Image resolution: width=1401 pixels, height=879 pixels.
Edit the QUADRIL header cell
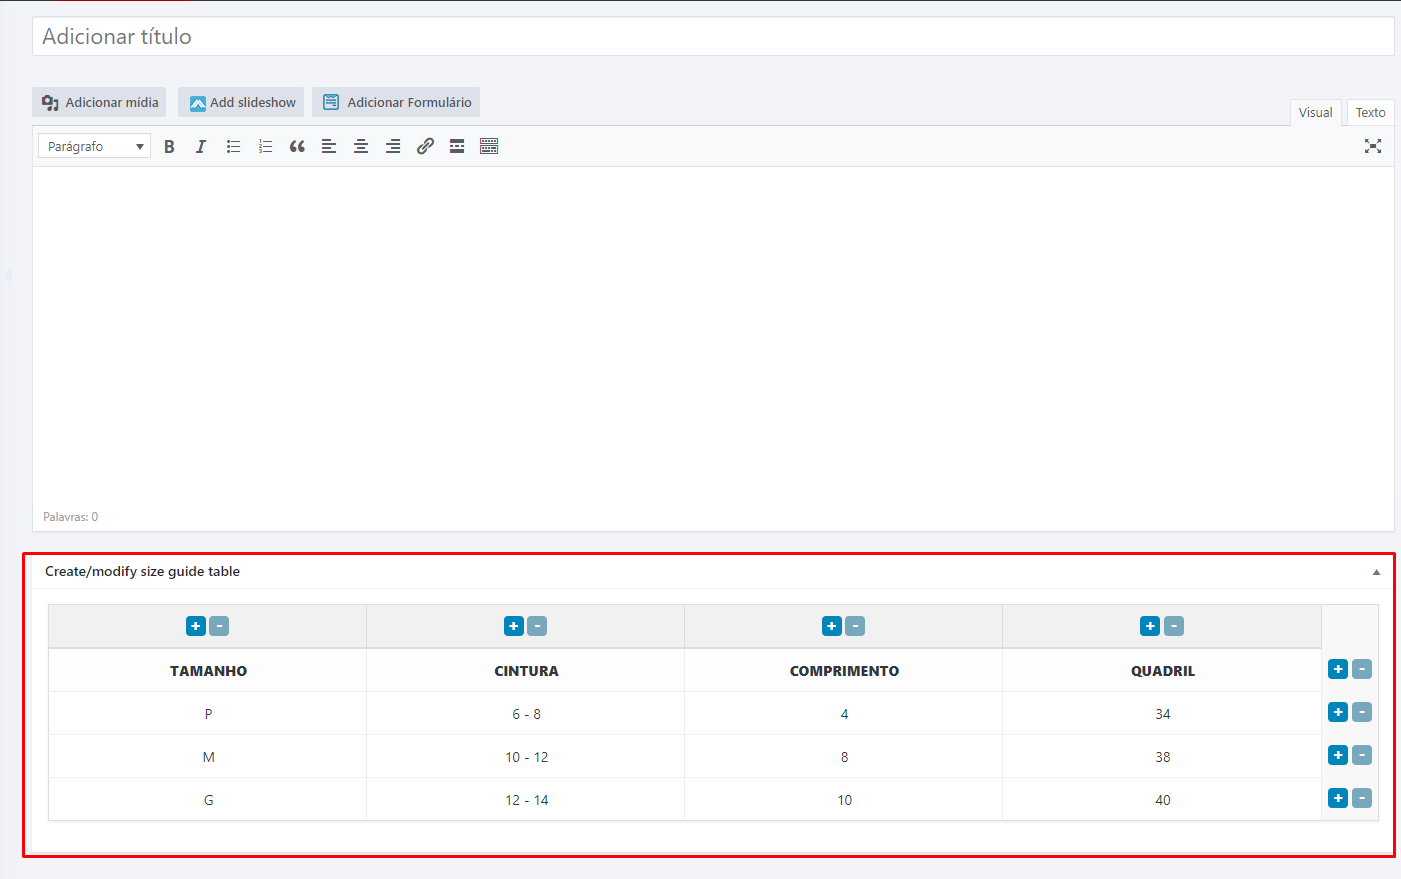click(1162, 671)
